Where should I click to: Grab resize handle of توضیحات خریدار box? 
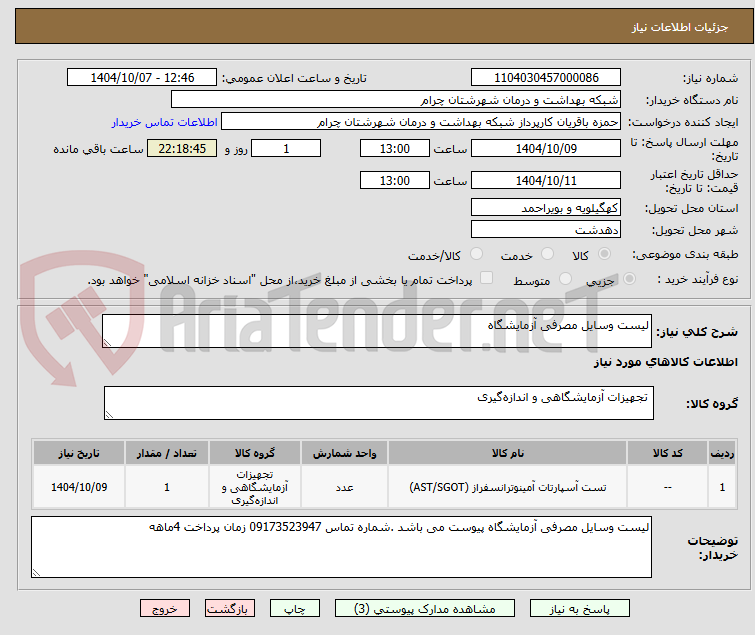click(x=37, y=572)
